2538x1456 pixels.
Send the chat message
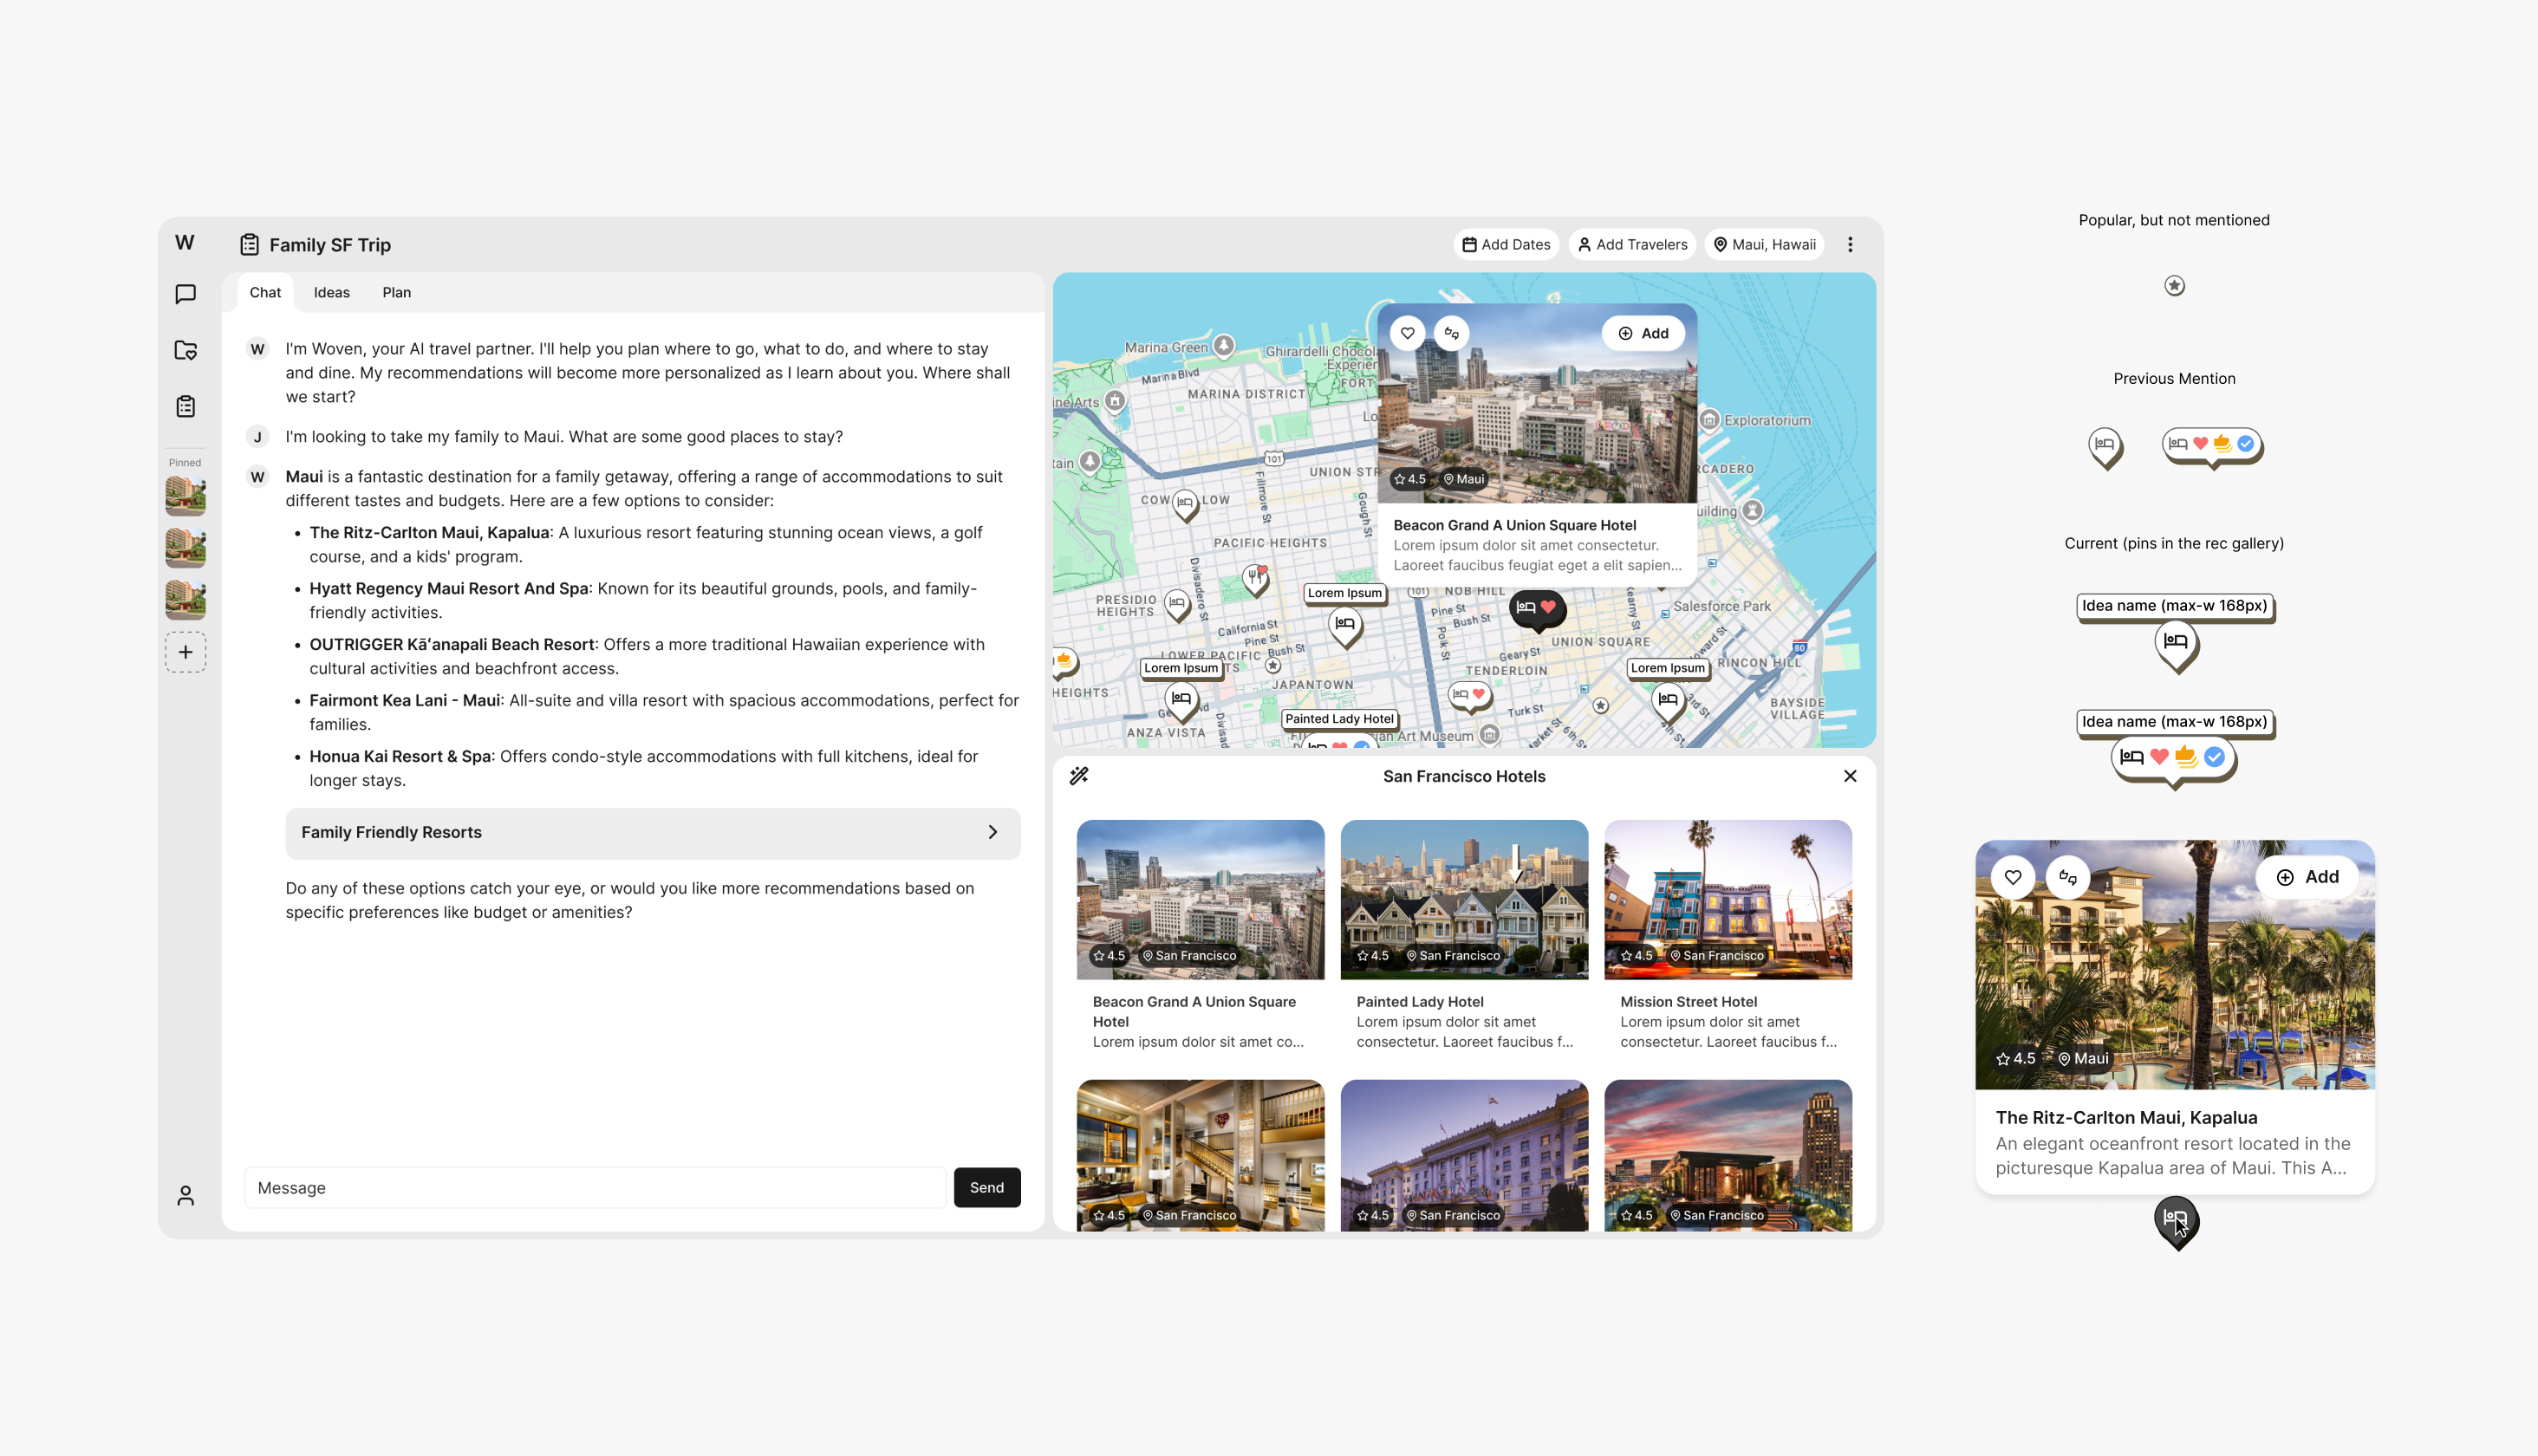point(986,1188)
